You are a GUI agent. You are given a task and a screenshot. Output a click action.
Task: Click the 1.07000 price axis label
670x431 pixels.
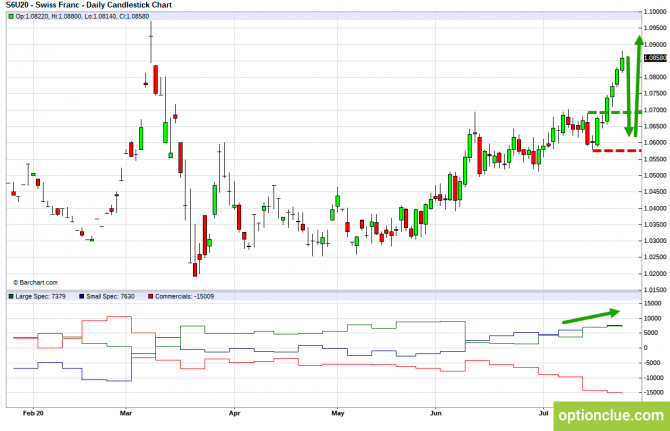[x=655, y=110]
